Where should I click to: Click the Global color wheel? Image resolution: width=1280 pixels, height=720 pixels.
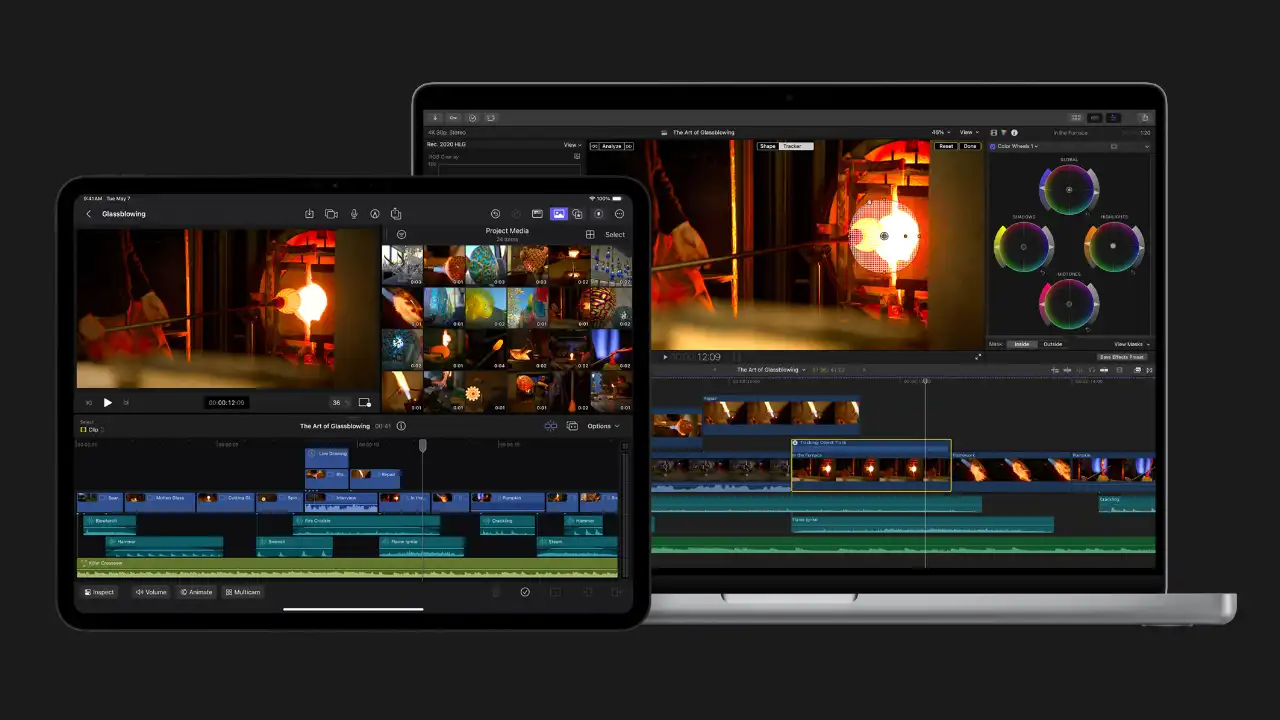click(1069, 190)
